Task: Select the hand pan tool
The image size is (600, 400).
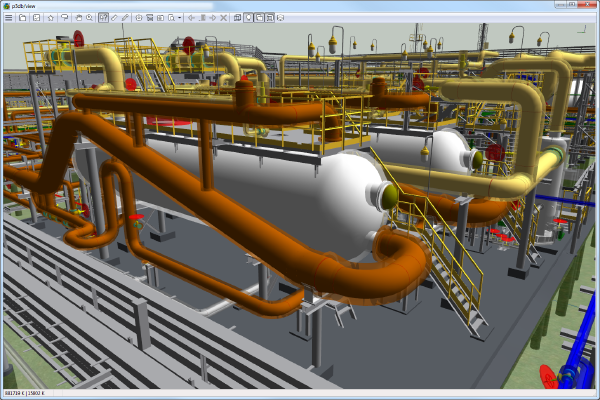Action: pyautogui.click(x=78, y=18)
